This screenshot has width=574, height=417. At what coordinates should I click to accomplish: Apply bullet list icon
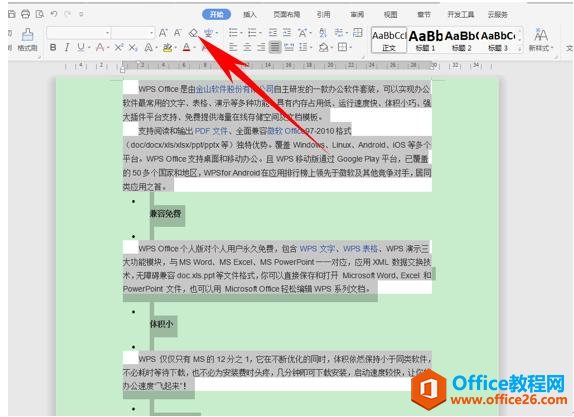point(233,33)
